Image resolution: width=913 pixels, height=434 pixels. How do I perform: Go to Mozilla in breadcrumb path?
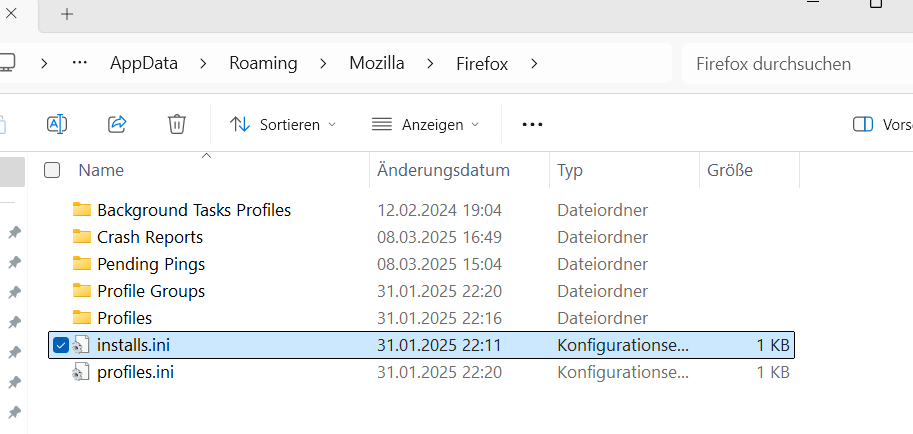click(377, 63)
